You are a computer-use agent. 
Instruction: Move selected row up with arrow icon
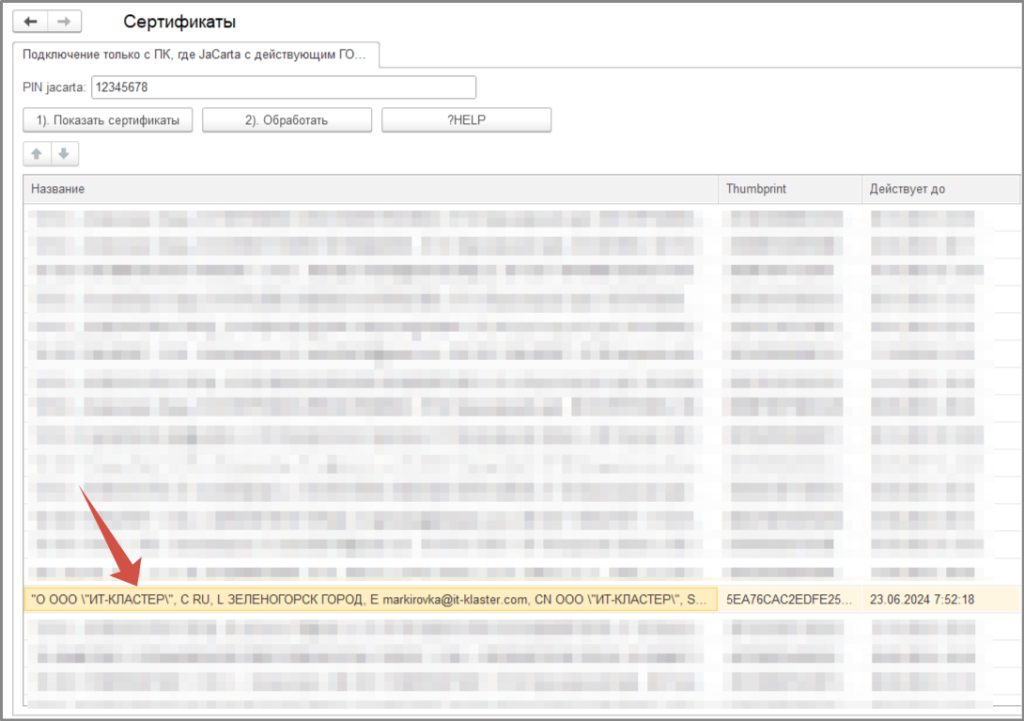tap(37, 153)
